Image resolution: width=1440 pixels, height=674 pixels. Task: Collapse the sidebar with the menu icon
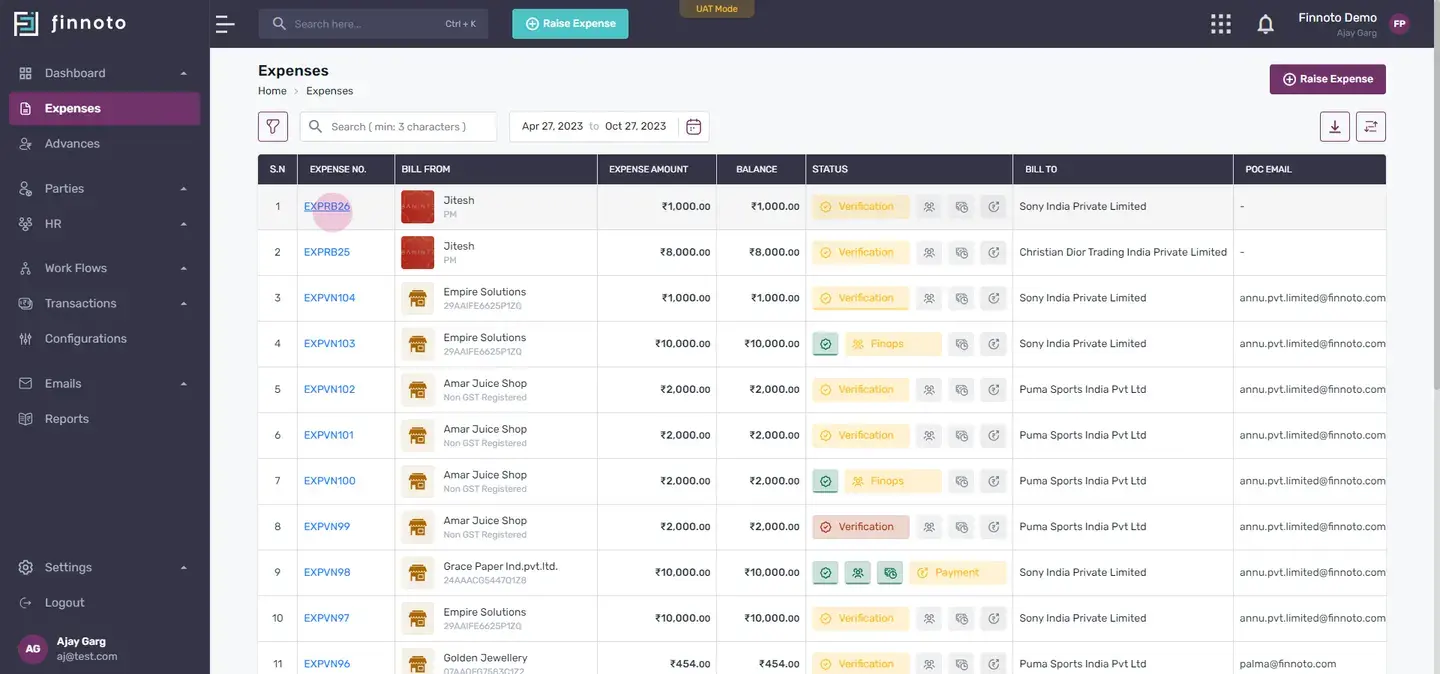tap(225, 24)
